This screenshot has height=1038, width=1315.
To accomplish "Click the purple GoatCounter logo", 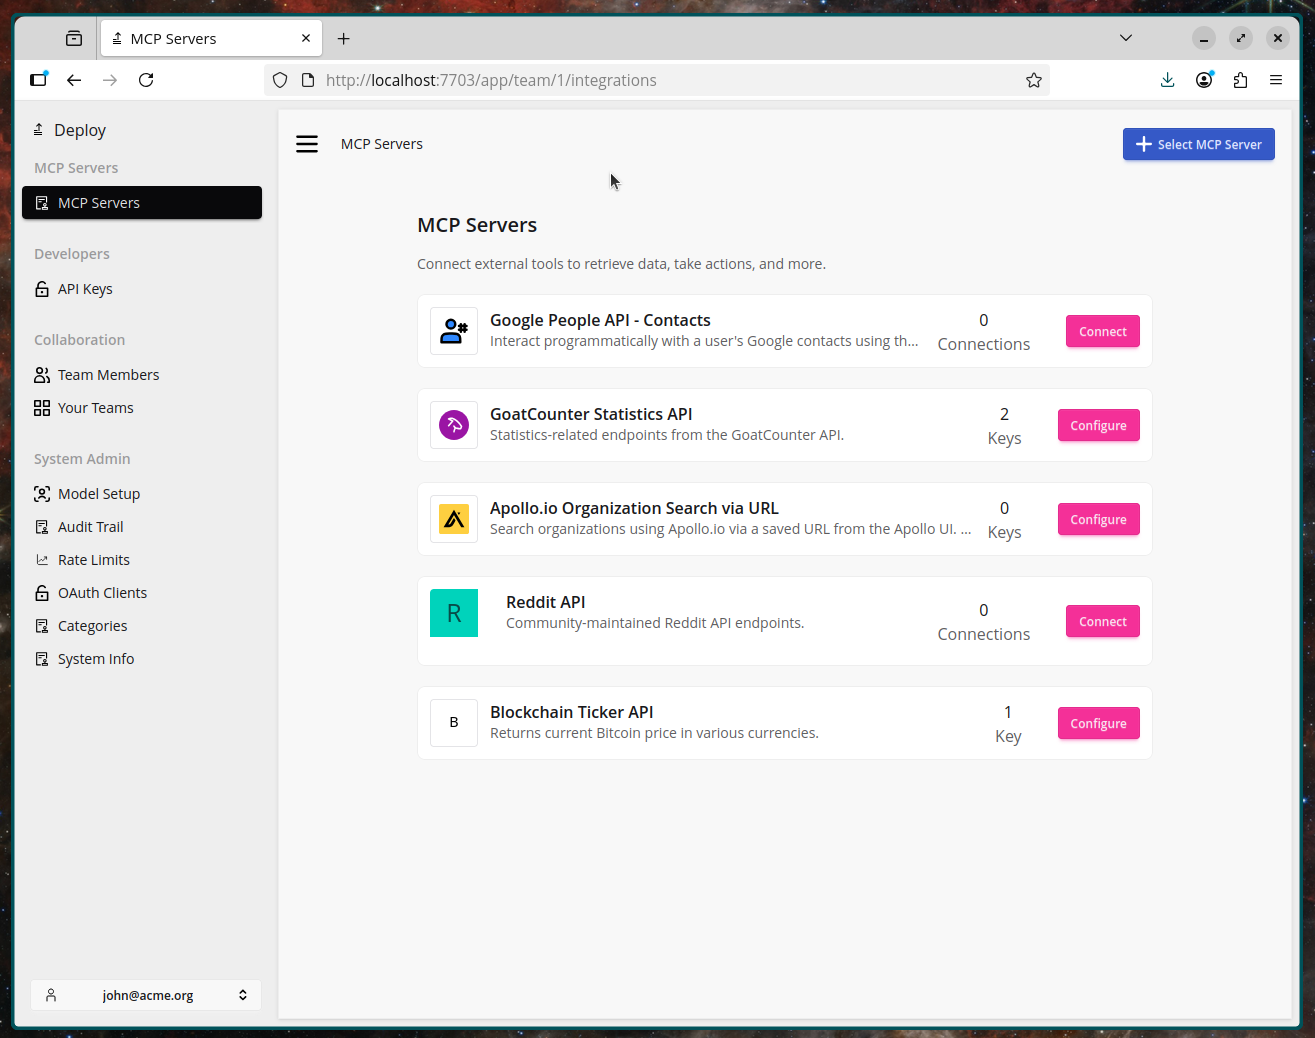I will tap(454, 425).
